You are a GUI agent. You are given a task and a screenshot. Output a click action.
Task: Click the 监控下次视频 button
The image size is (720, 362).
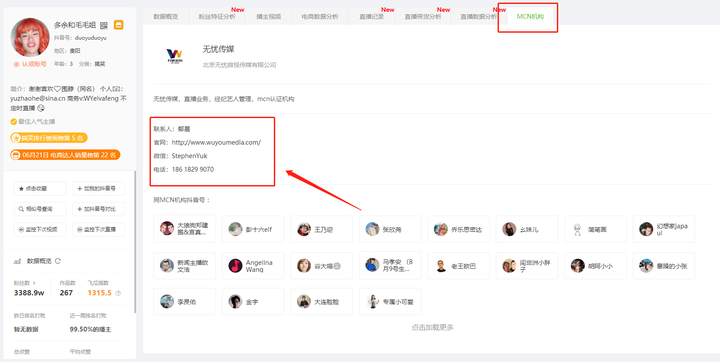(x=40, y=229)
